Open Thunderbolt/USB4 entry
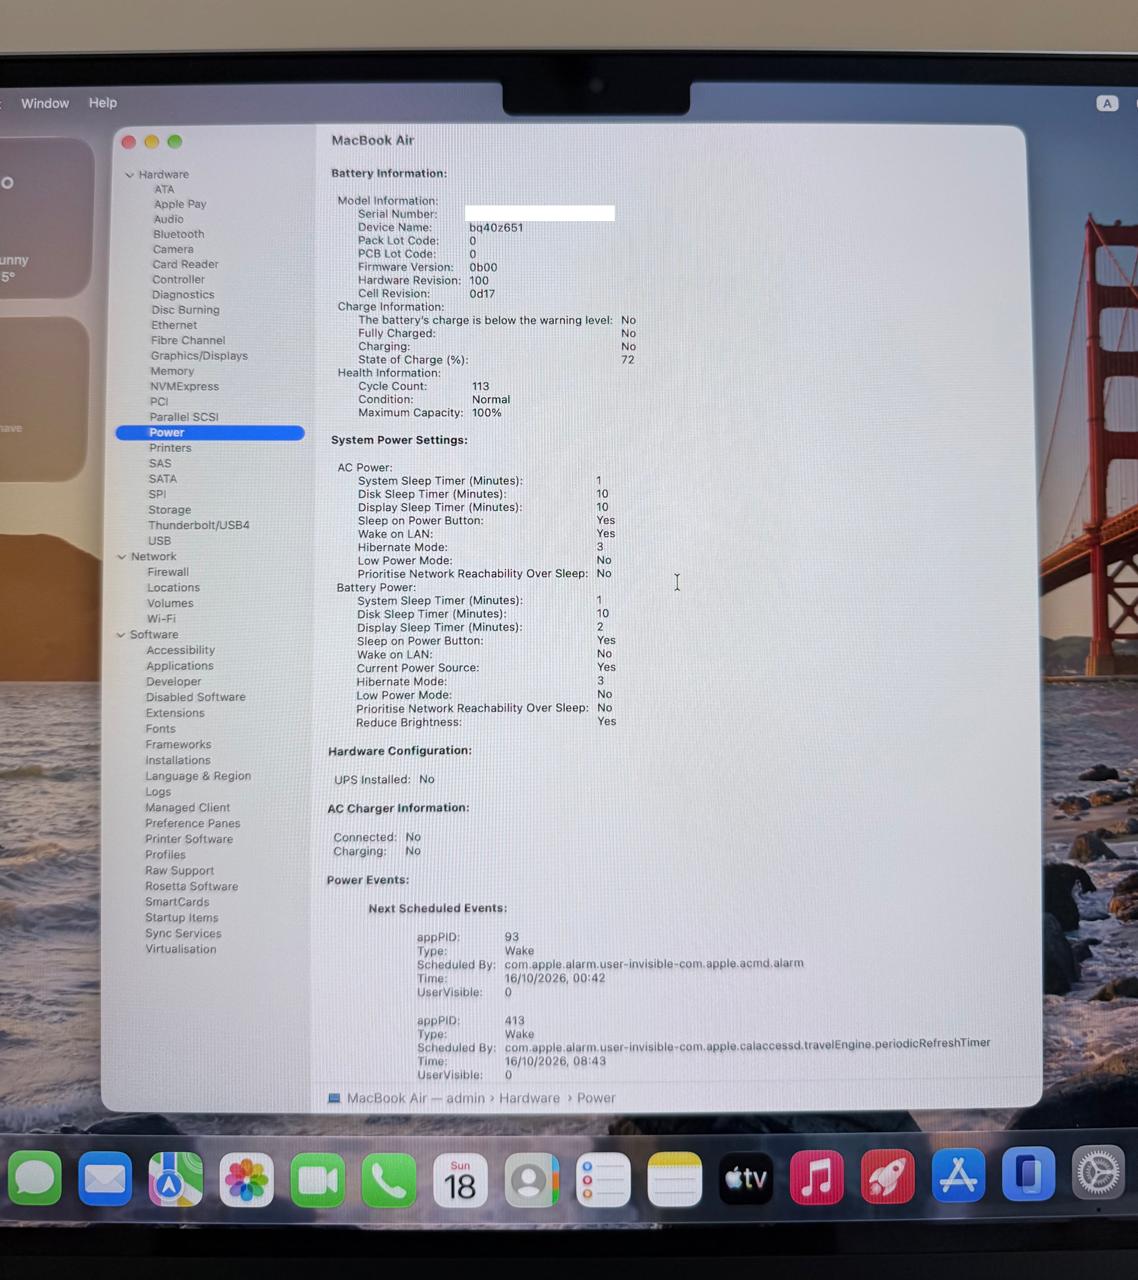This screenshot has width=1138, height=1280. [199, 525]
